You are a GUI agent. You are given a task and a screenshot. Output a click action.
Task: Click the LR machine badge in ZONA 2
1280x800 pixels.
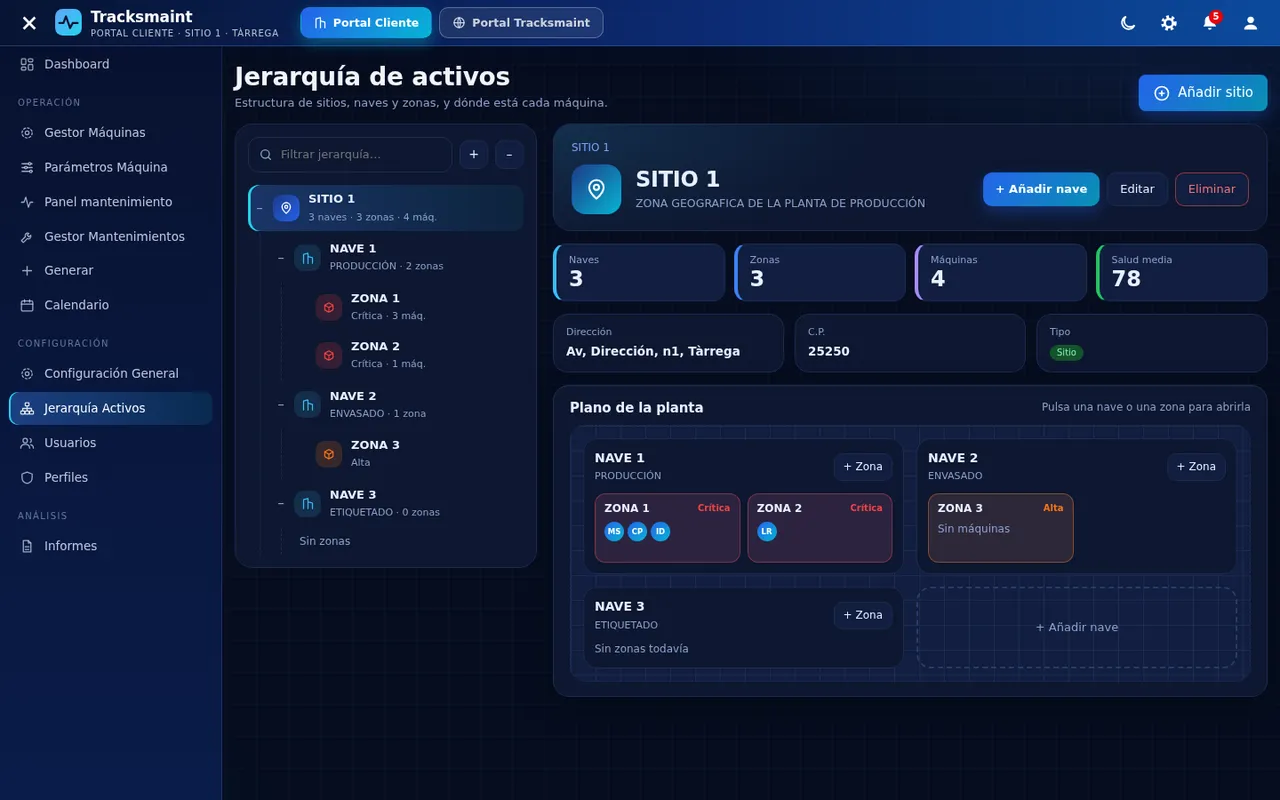(x=767, y=532)
